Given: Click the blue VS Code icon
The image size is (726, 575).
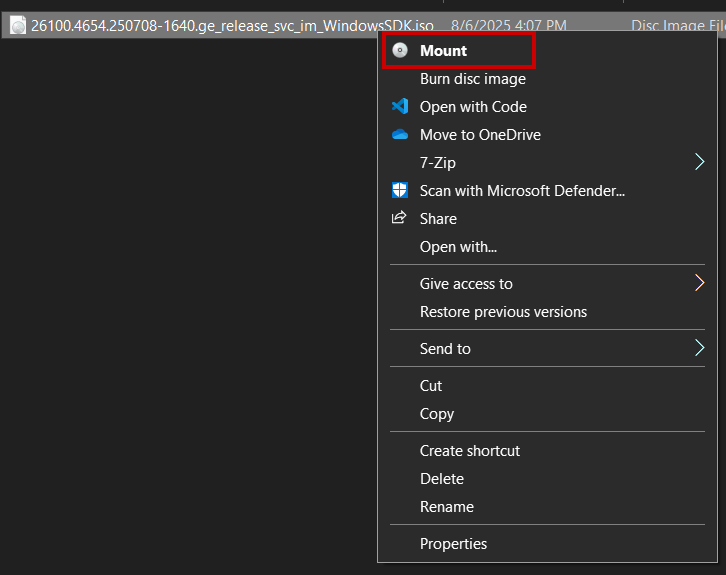Looking at the screenshot, I should coord(400,107).
